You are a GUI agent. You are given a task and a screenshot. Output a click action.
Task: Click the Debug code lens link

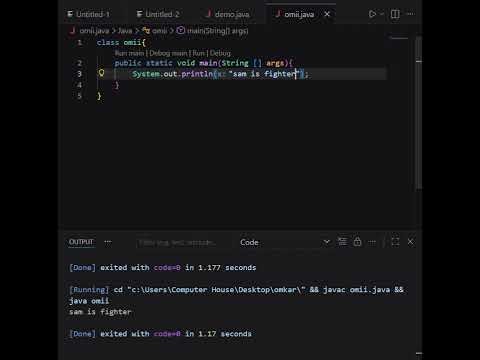(220, 53)
